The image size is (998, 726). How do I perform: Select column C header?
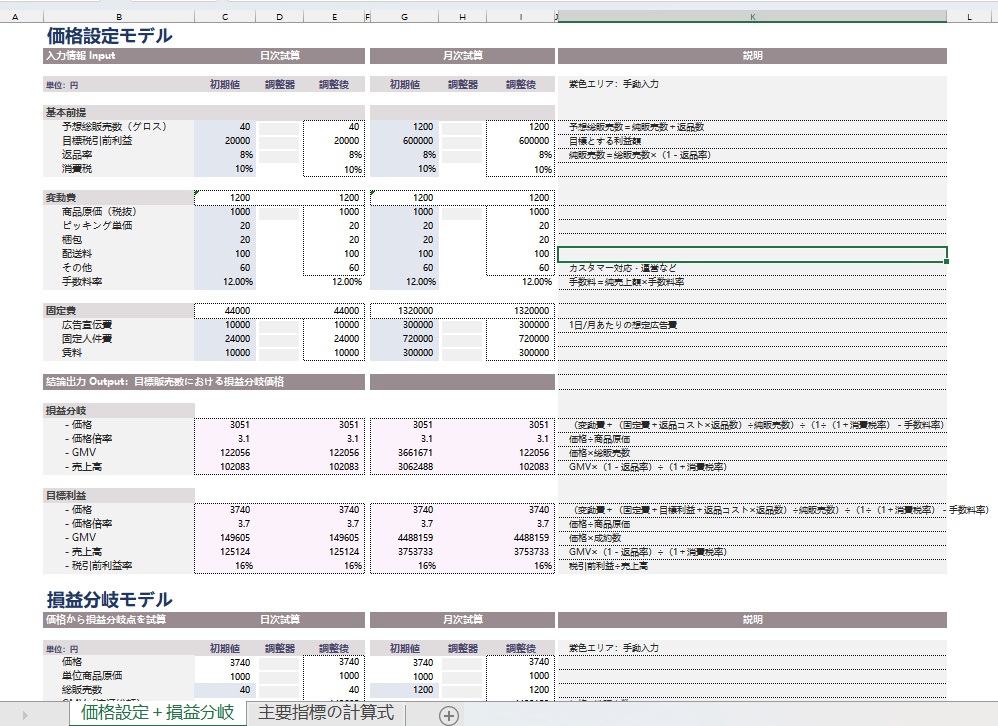pyautogui.click(x=225, y=17)
